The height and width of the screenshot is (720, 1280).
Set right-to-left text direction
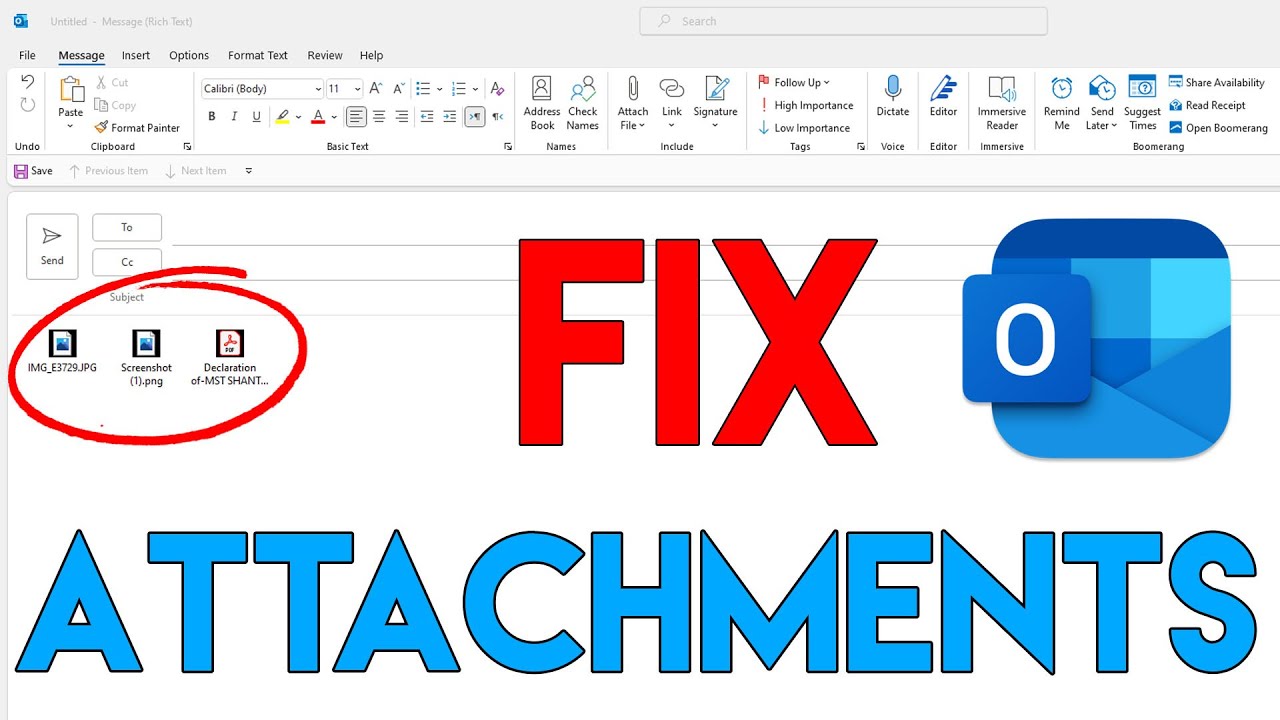tap(497, 117)
